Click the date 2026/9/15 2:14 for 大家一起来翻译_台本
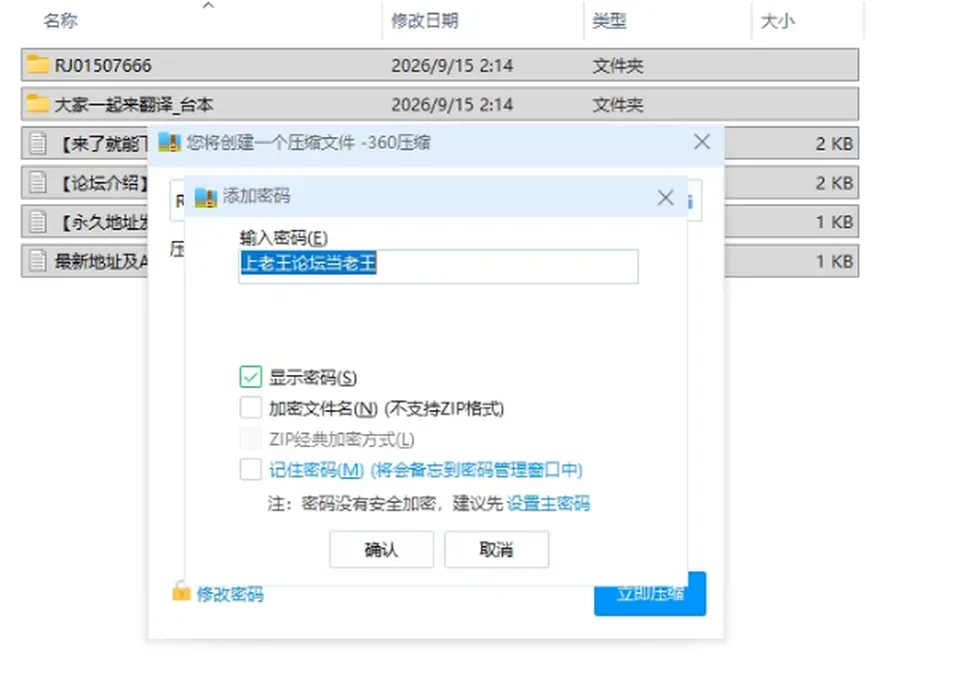The height and width of the screenshot is (696, 960). (452, 105)
